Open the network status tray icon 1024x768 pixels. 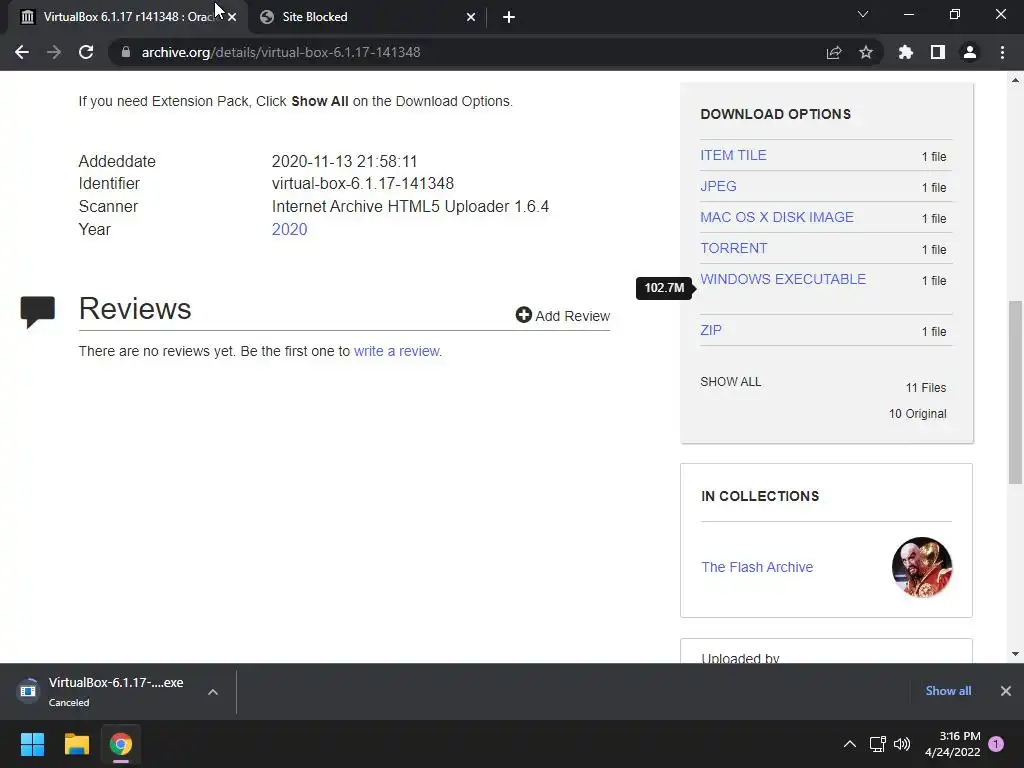(x=878, y=744)
